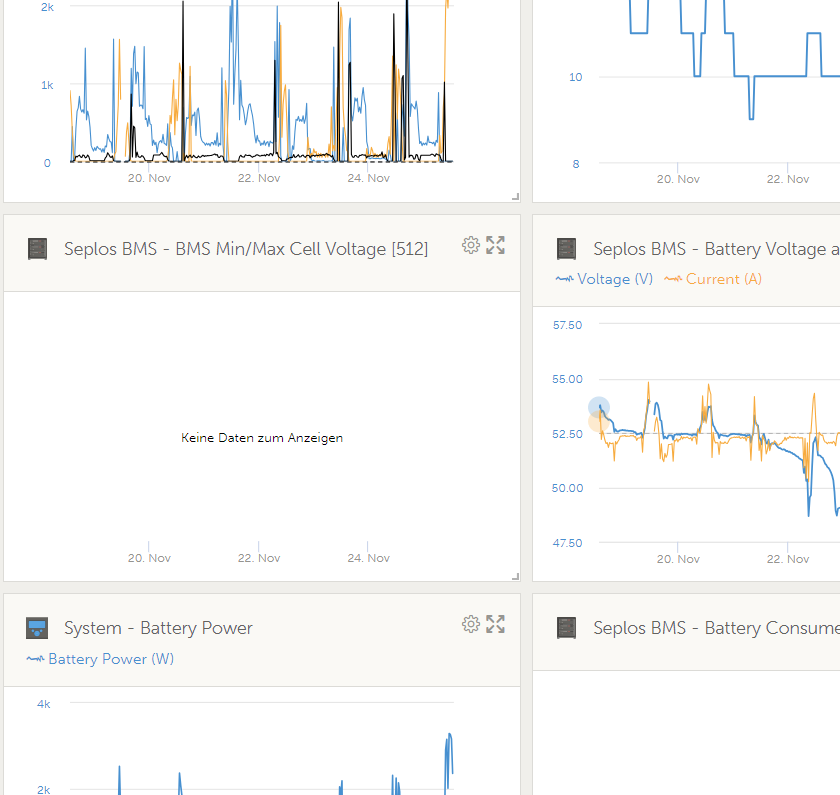Screen dimensions: 840x795
Task: Click the system icon beside System - Battery Power
Action: point(37,628)
